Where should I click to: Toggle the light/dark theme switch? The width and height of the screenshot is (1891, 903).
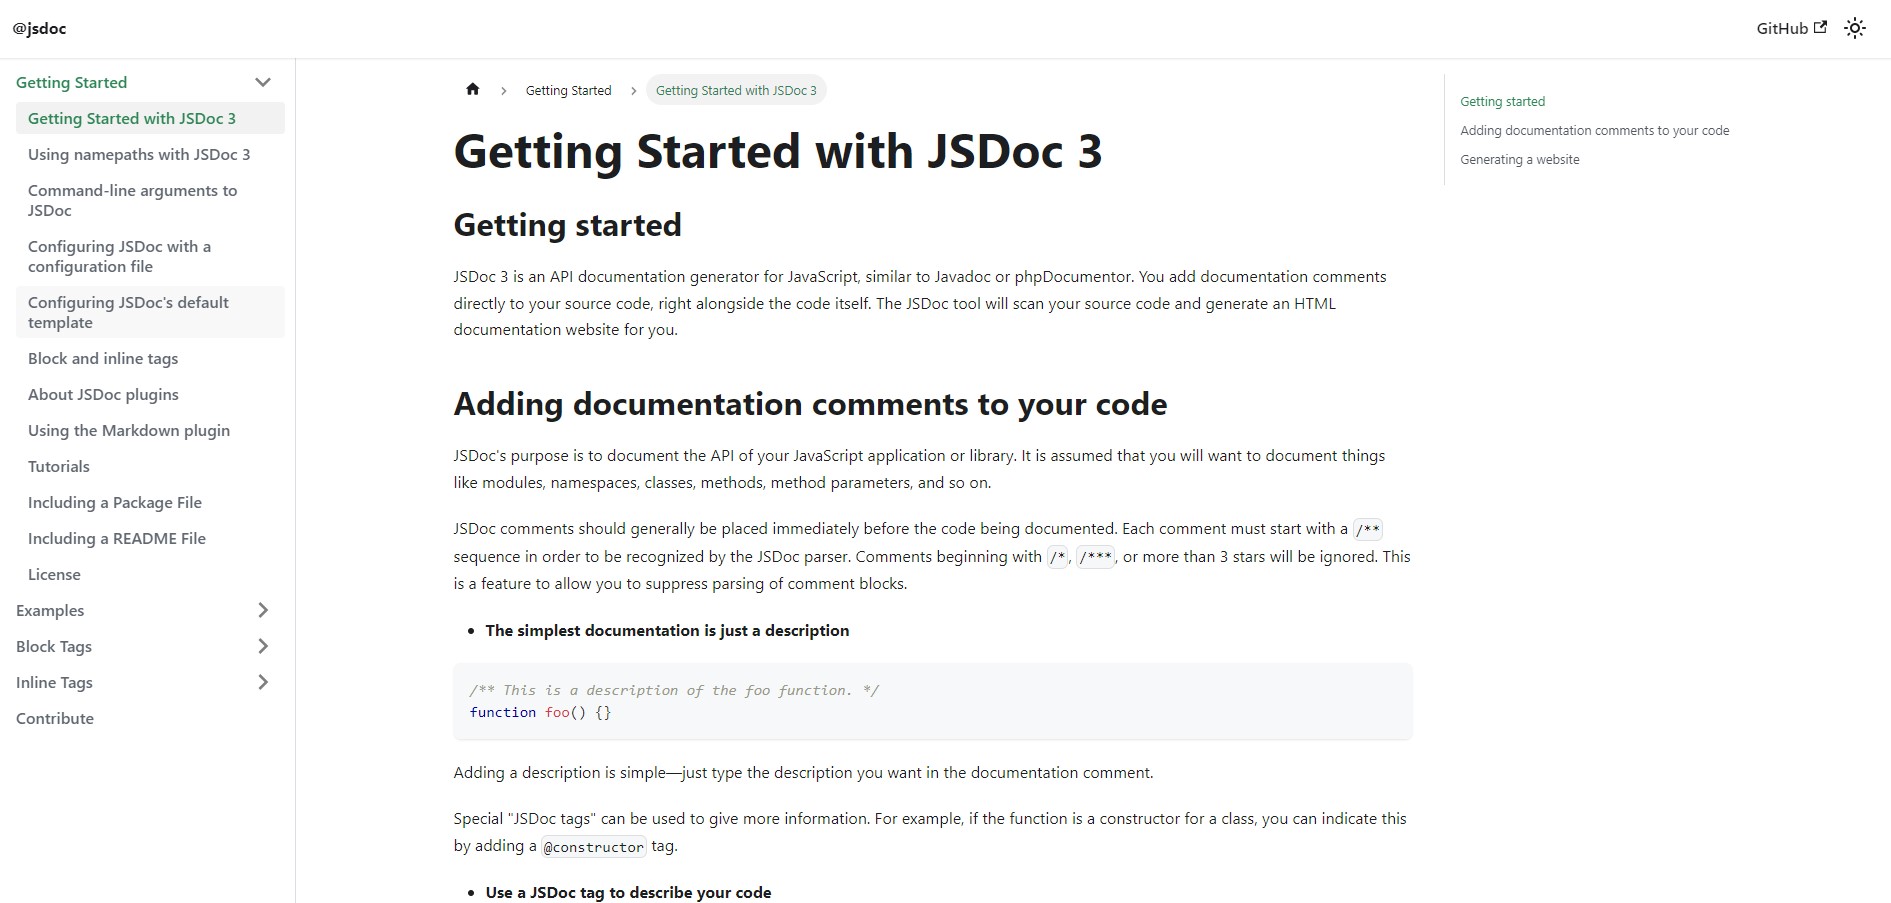coord(1855,29)
